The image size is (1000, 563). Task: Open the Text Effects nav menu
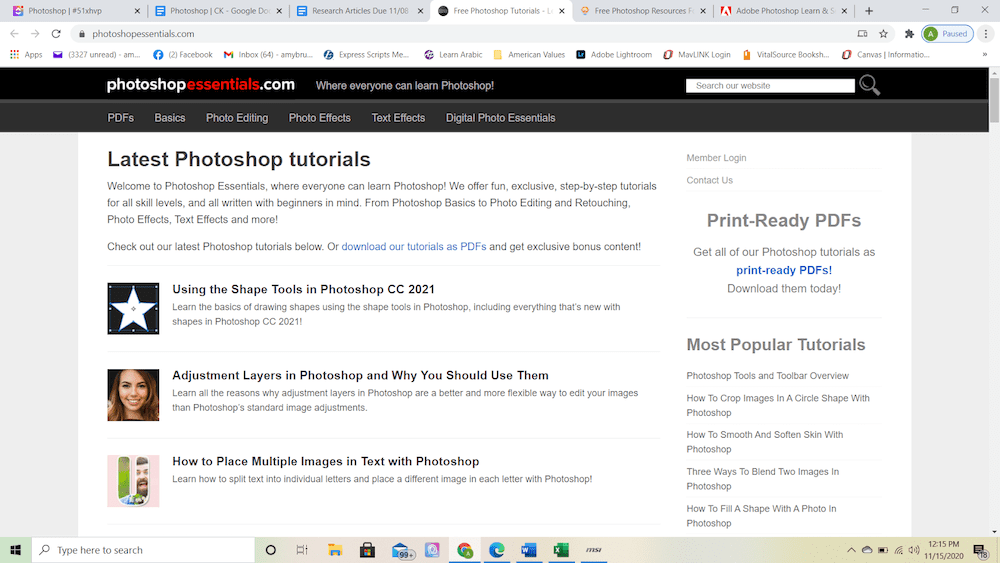pyautogui.click(x=398, y=118)
